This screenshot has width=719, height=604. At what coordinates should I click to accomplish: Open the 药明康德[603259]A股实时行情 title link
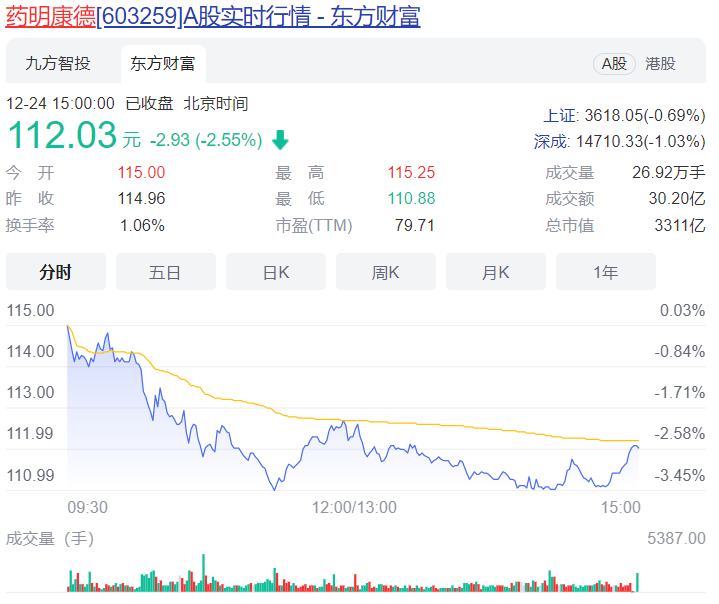[213, 17]
